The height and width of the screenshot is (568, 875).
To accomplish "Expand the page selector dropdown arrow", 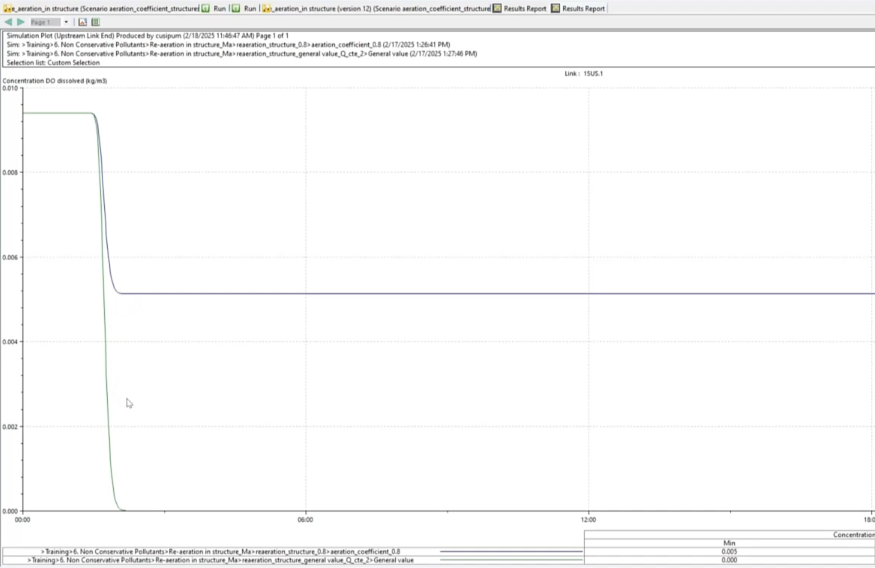I will (x=66, y=22).
